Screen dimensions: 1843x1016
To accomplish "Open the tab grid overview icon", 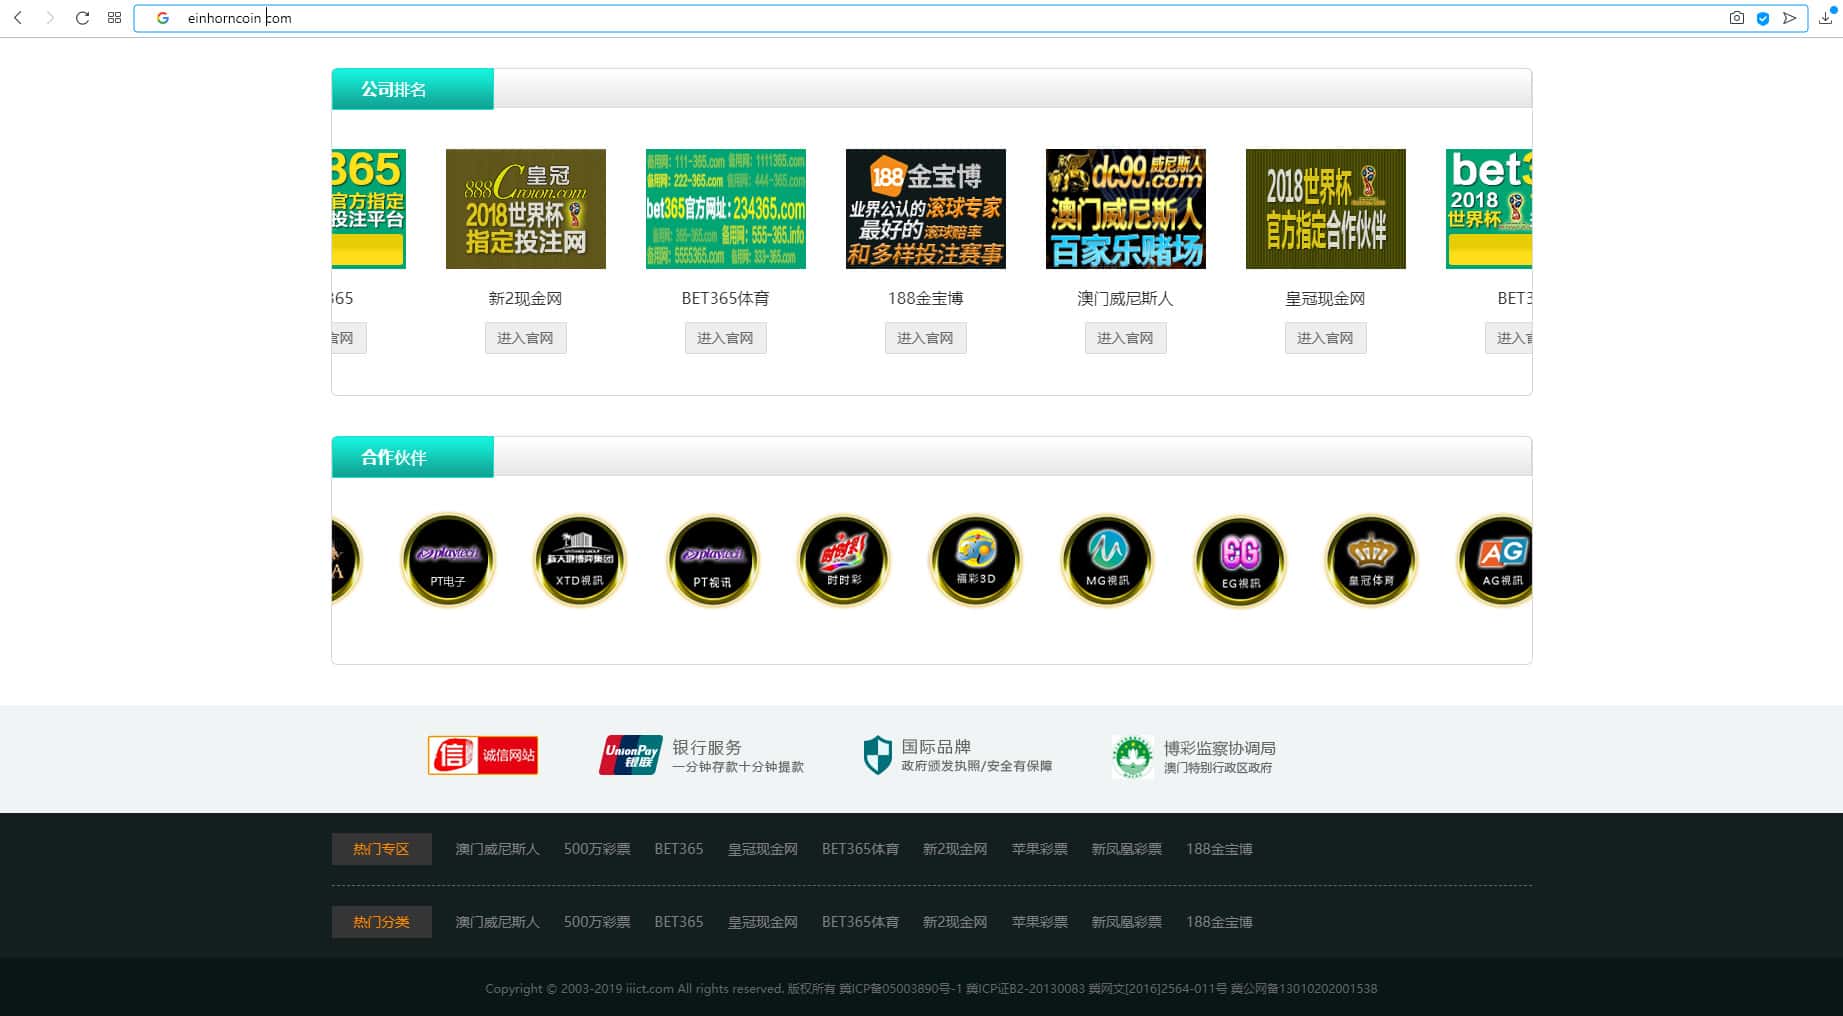I will pos(114,18).
